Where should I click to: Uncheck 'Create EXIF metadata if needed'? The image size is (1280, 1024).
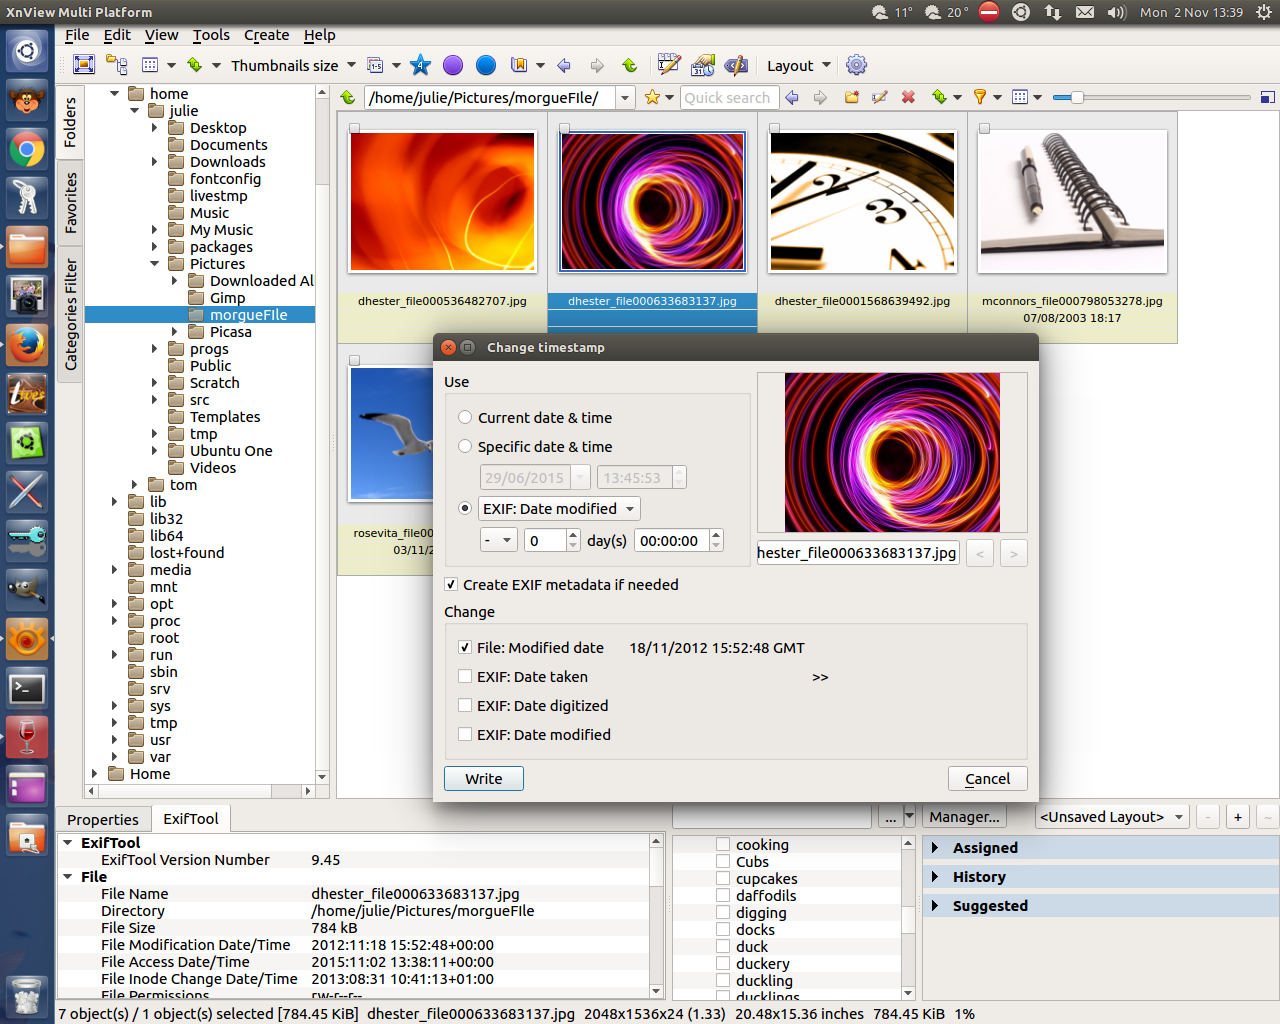[451, 585]
